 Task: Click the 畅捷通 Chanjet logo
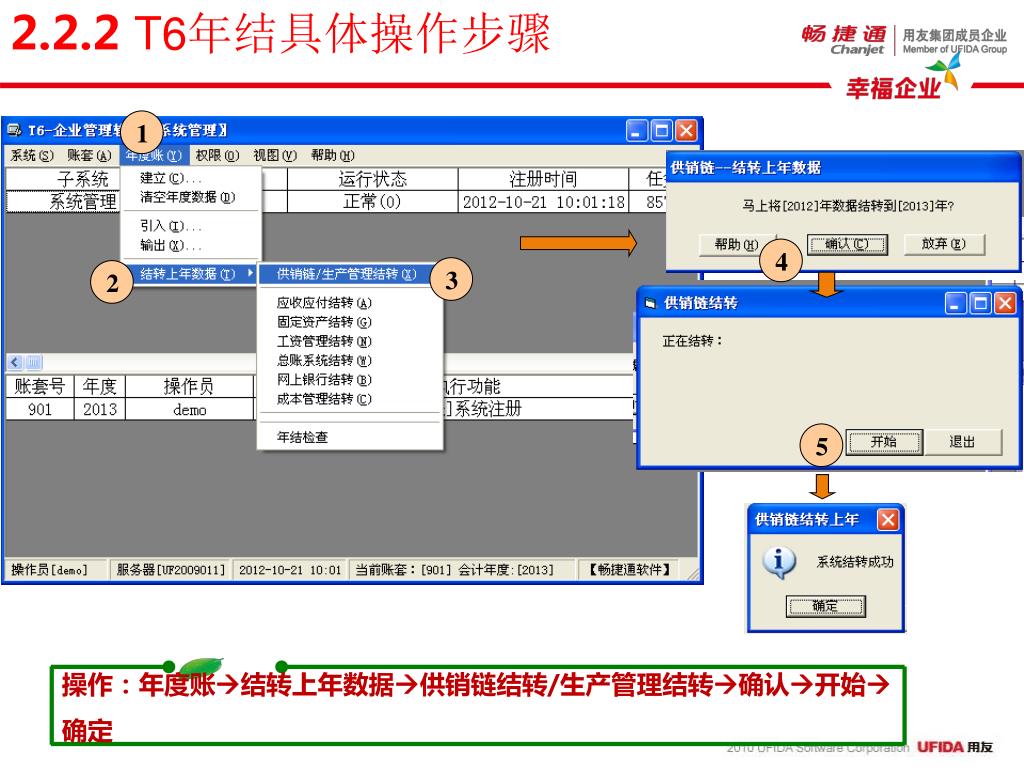point(843,40)
